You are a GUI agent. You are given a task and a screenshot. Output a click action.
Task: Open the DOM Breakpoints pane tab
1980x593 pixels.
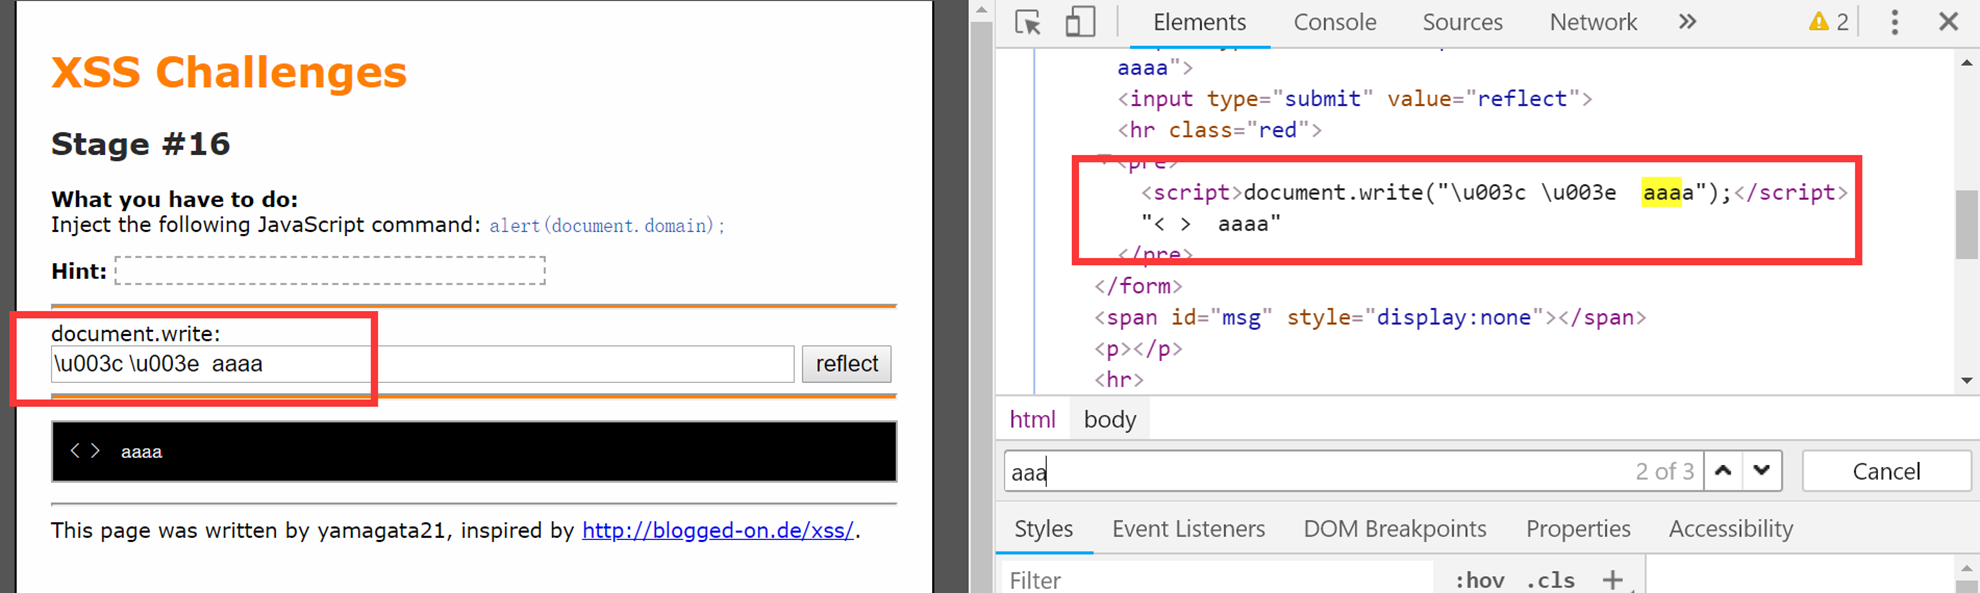point(1395,529)
